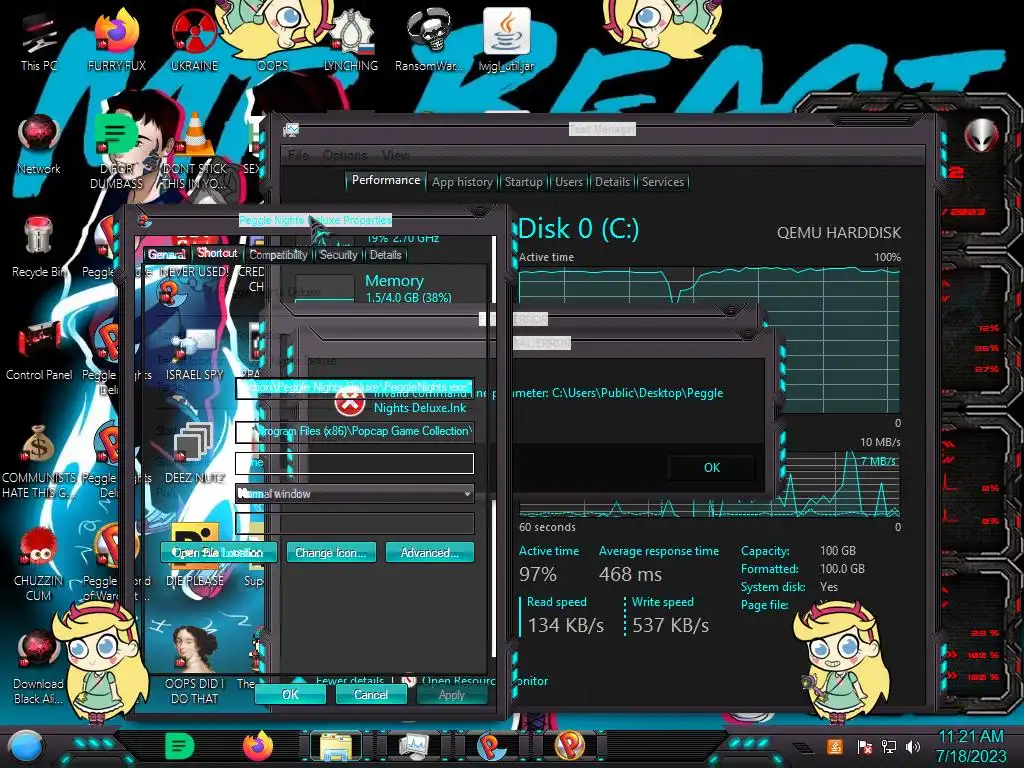Open the Shortcut tab in Properties

tap(217, 253)
